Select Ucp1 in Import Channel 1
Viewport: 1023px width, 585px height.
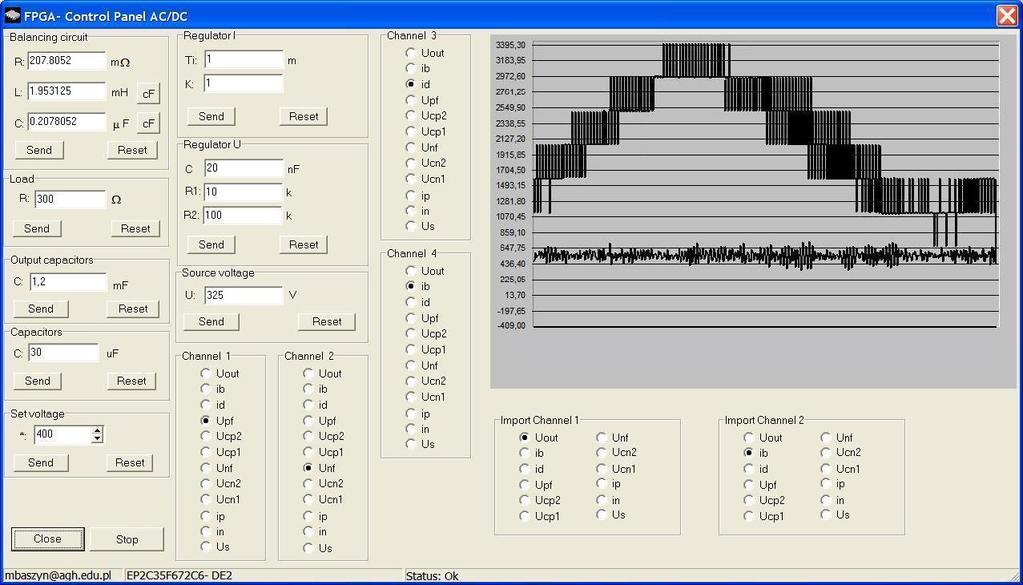539,516
